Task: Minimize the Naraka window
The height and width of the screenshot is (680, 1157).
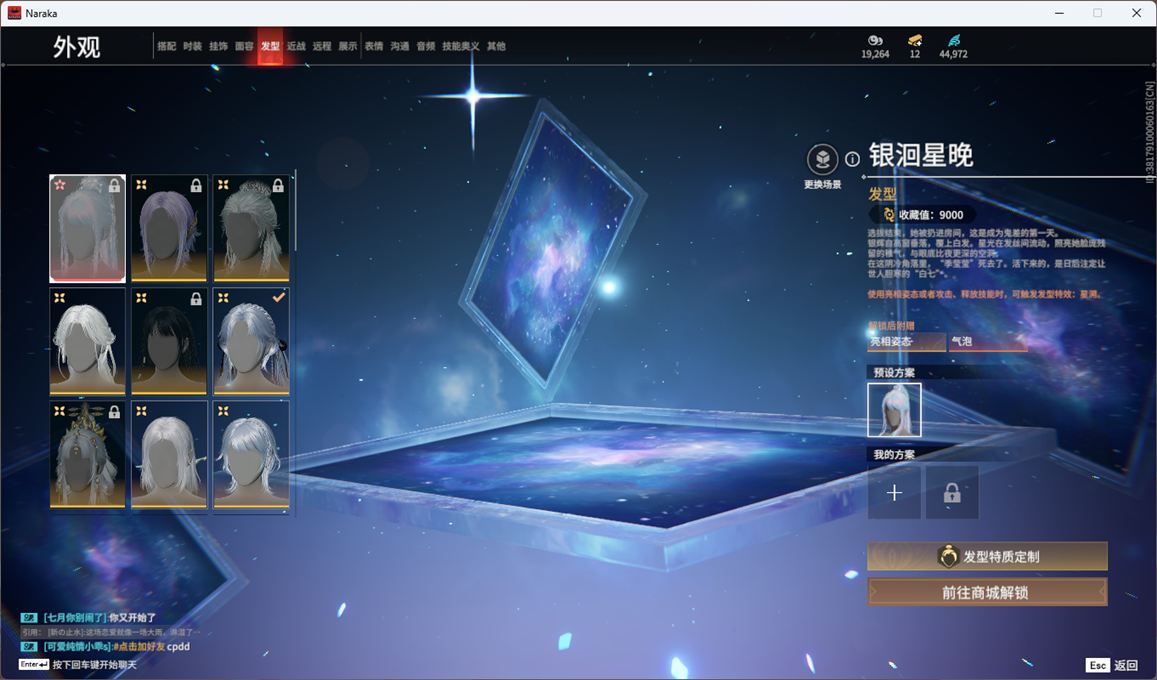Action: [1060, 13]
